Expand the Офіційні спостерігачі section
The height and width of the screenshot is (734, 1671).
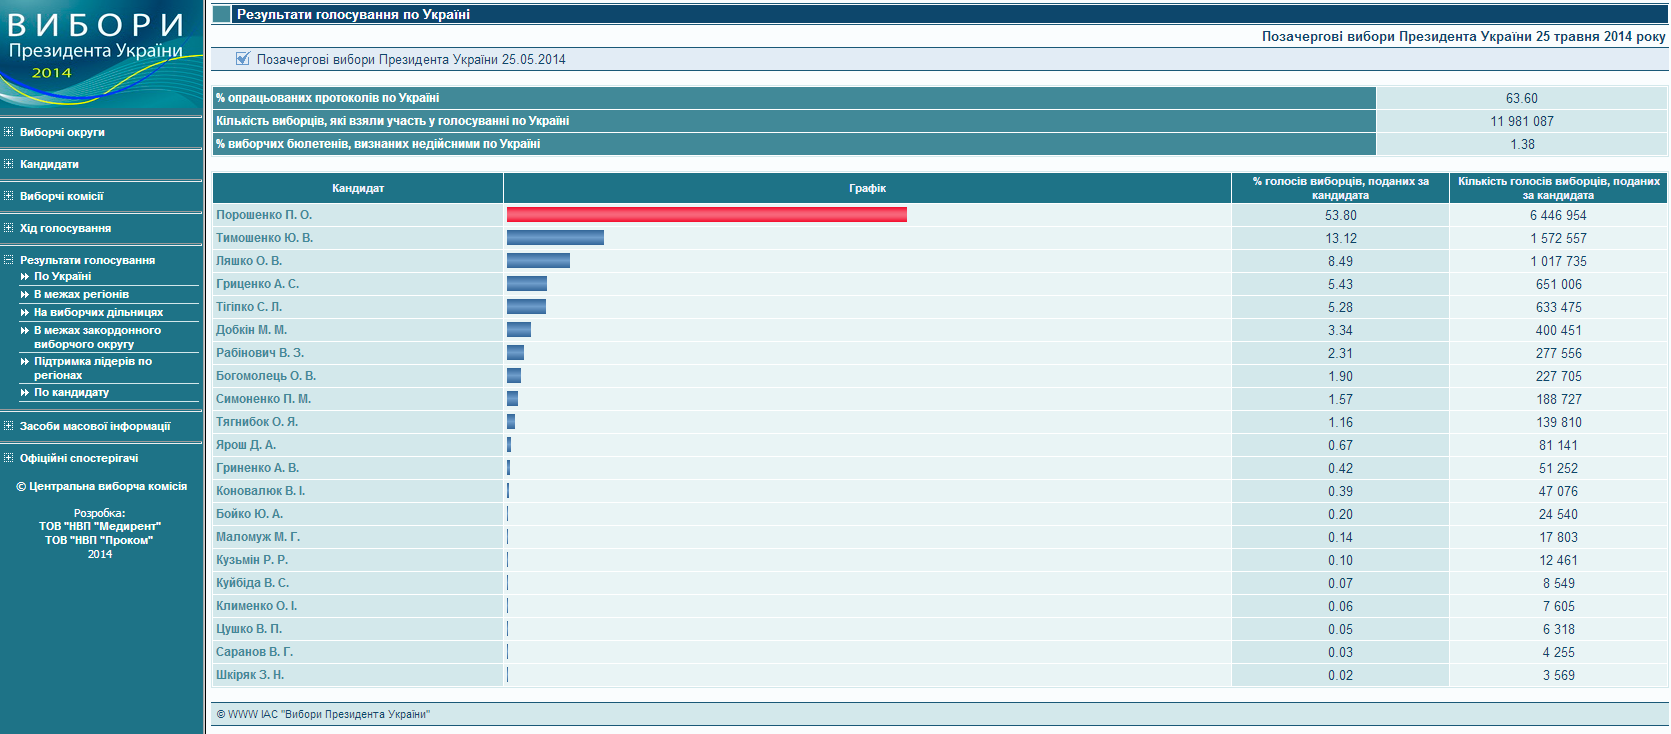click(x=8, y=457)
